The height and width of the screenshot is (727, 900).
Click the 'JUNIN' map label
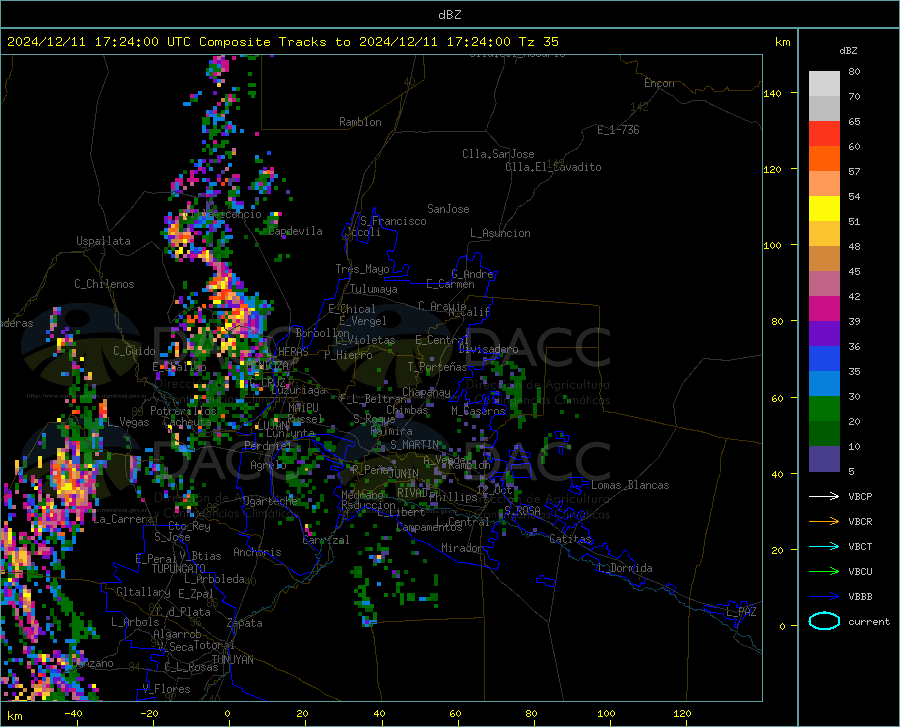point(403,474)
